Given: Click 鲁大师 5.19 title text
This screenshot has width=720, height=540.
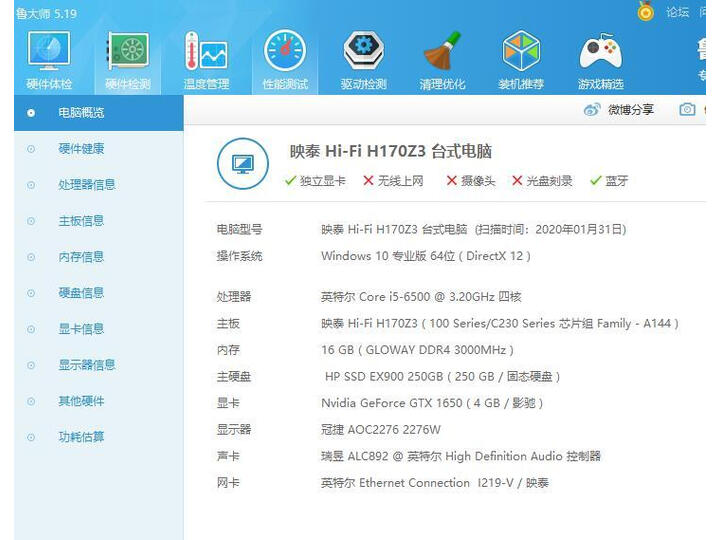Looking at the screenshot, I should [46, 13].
